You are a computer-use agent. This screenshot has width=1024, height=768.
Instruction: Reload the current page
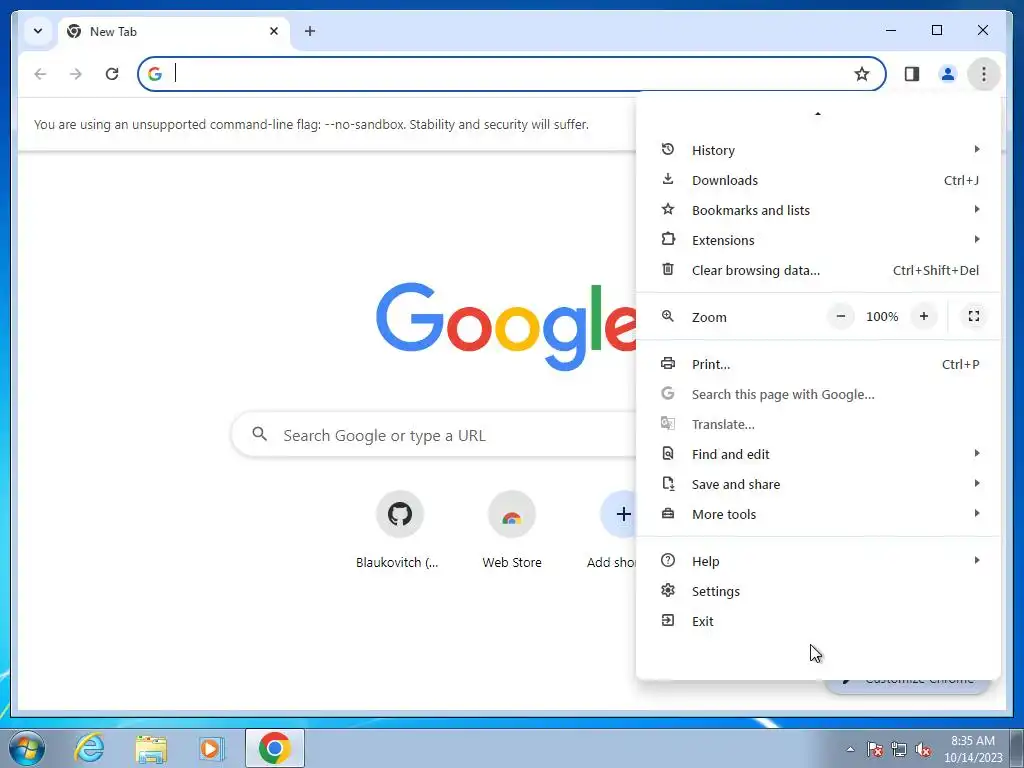click(112, 74)
